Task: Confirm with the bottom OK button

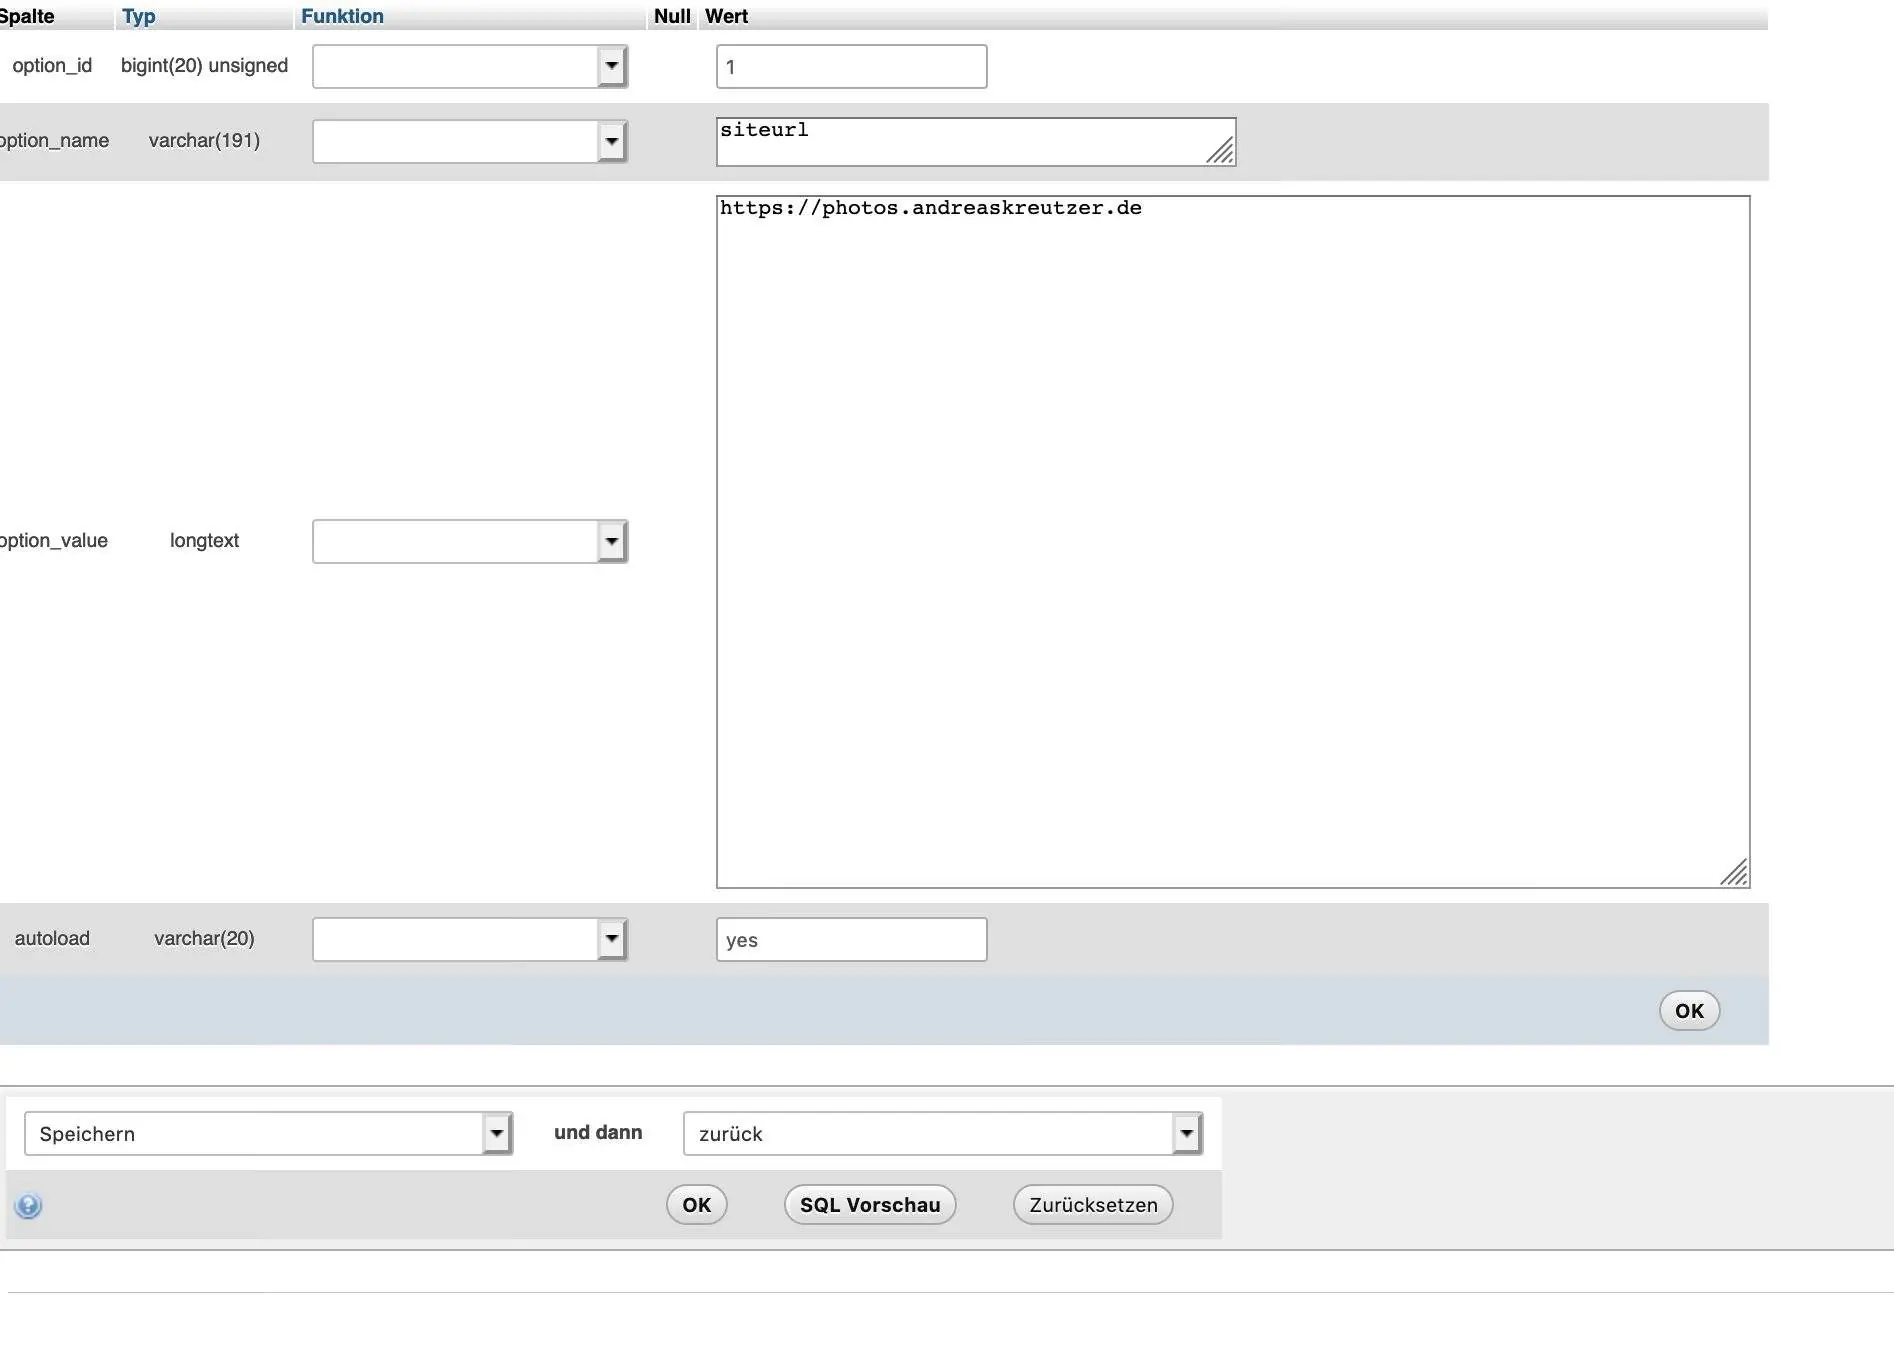Action: point(696,1204)
